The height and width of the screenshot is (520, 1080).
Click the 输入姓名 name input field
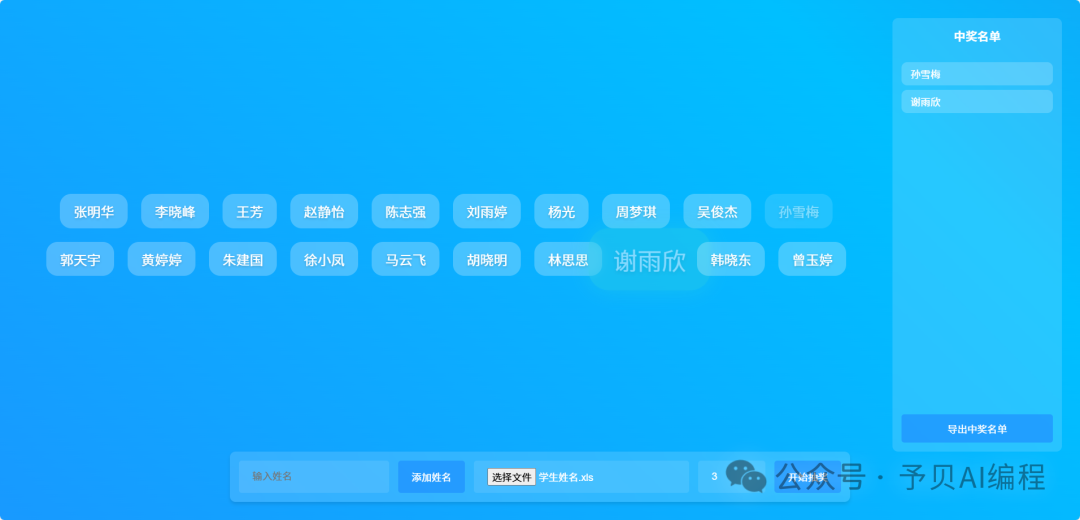[x=314, y=477]
